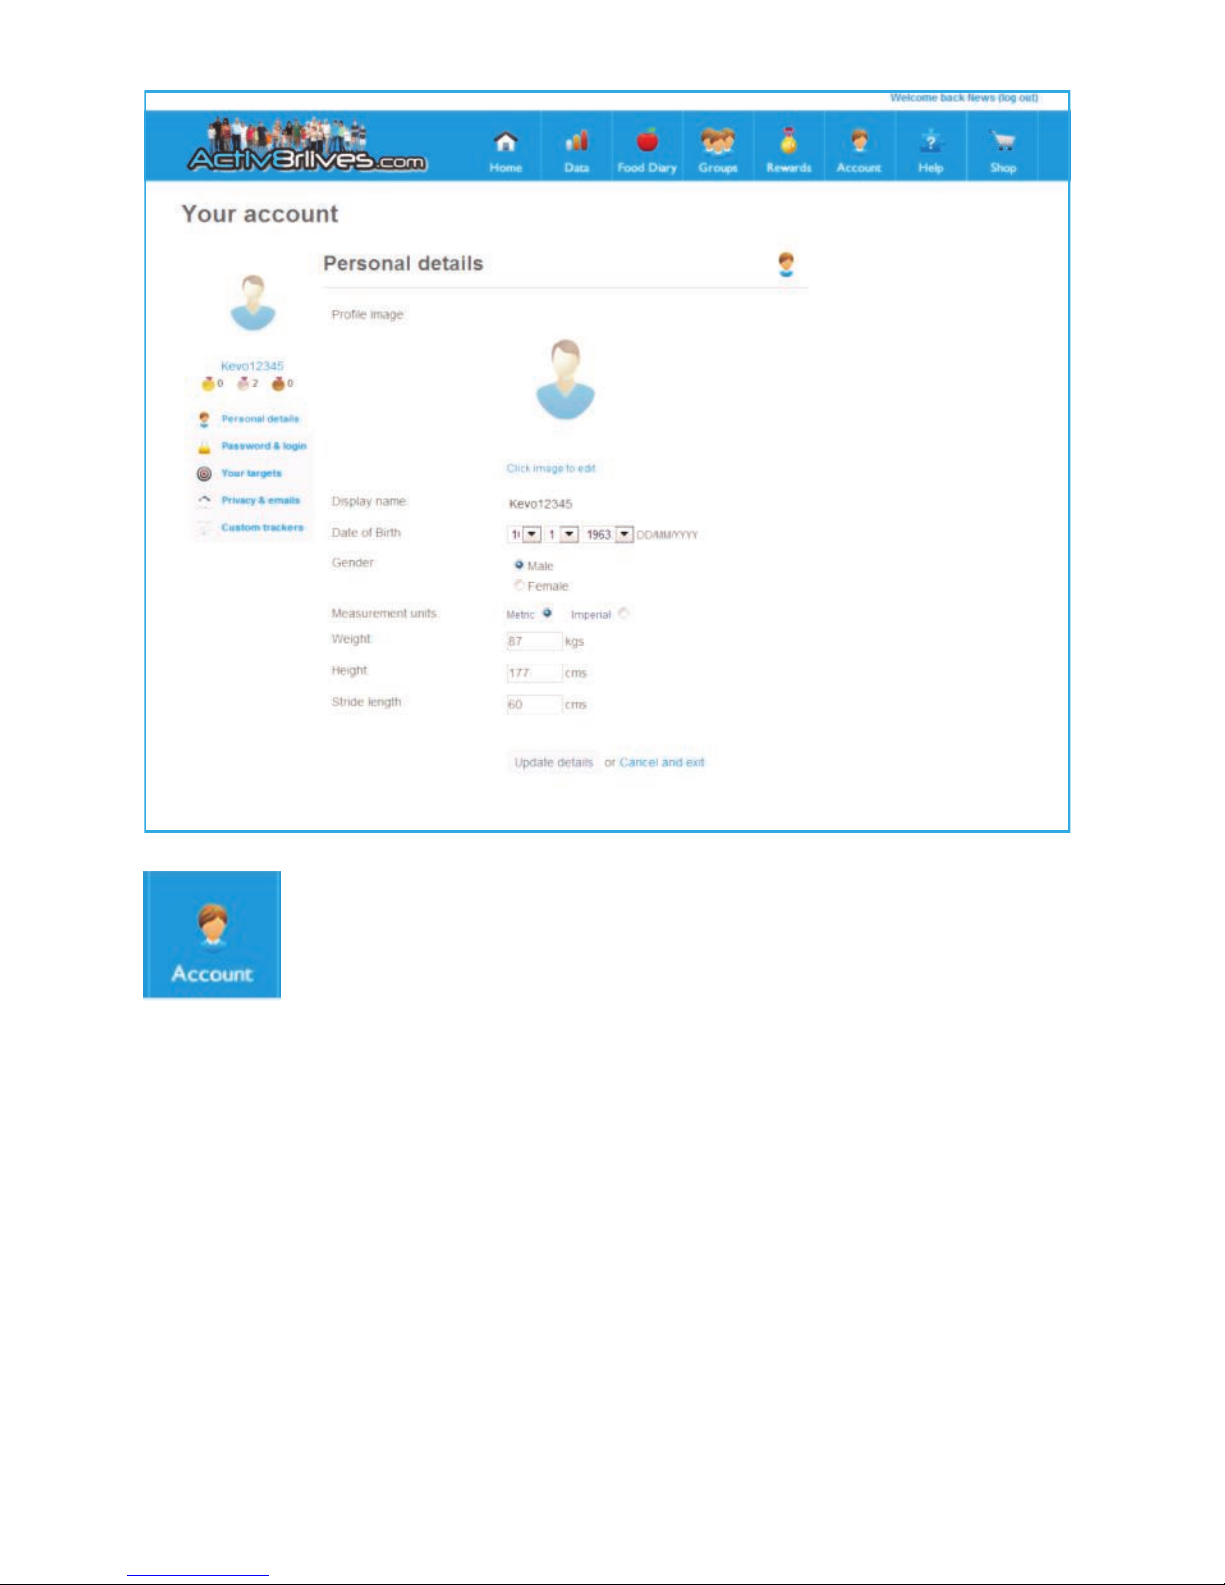Image resolution: width=1225 pixels, height=1585 pixels.
Task: Open Personal details in the sidebar
Action: (x=260, y=419)
